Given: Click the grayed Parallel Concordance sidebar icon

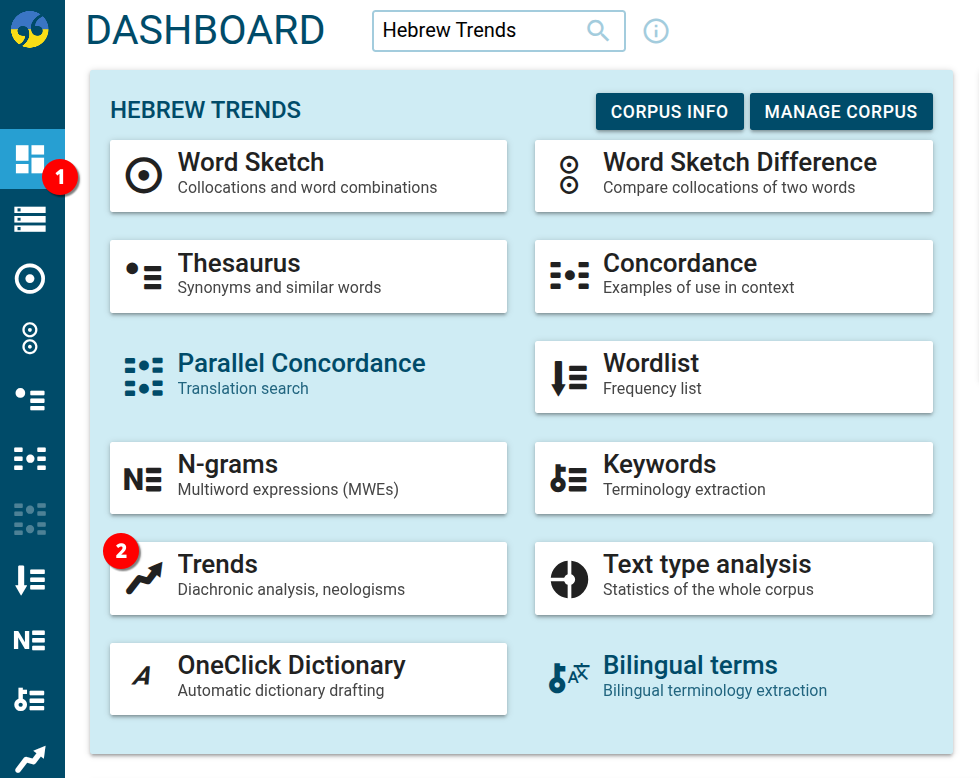Looking at the screenshot, I should pyautogui.click(x=32, y=518).
